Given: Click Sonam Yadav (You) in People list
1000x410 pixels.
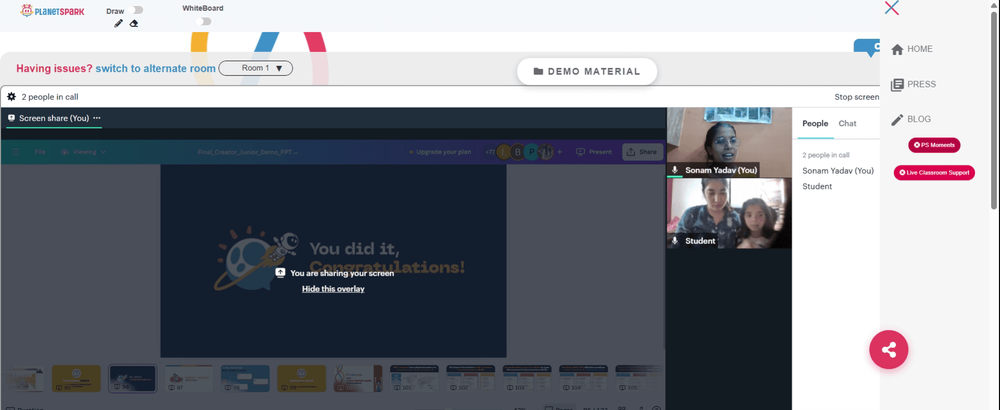Looking at the screenshot, I should (838, 171).
